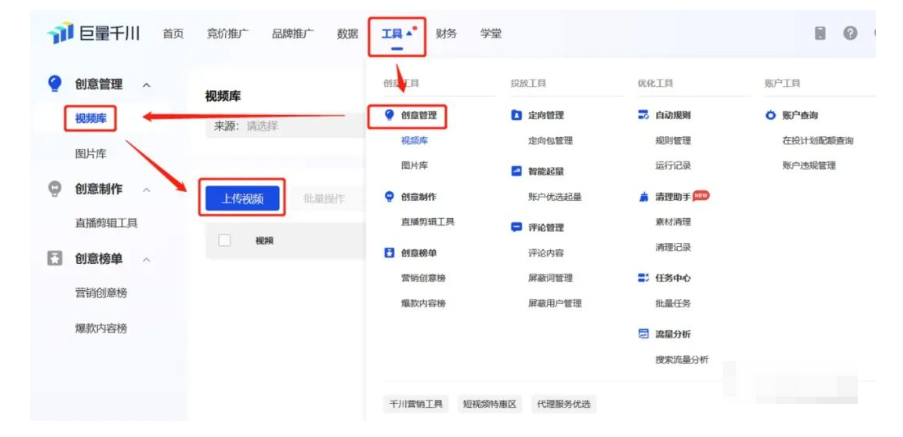This screenshot has height=437, width=903.
Task: Click the 代理服务优选 tag button
Action: click(564, 404)
